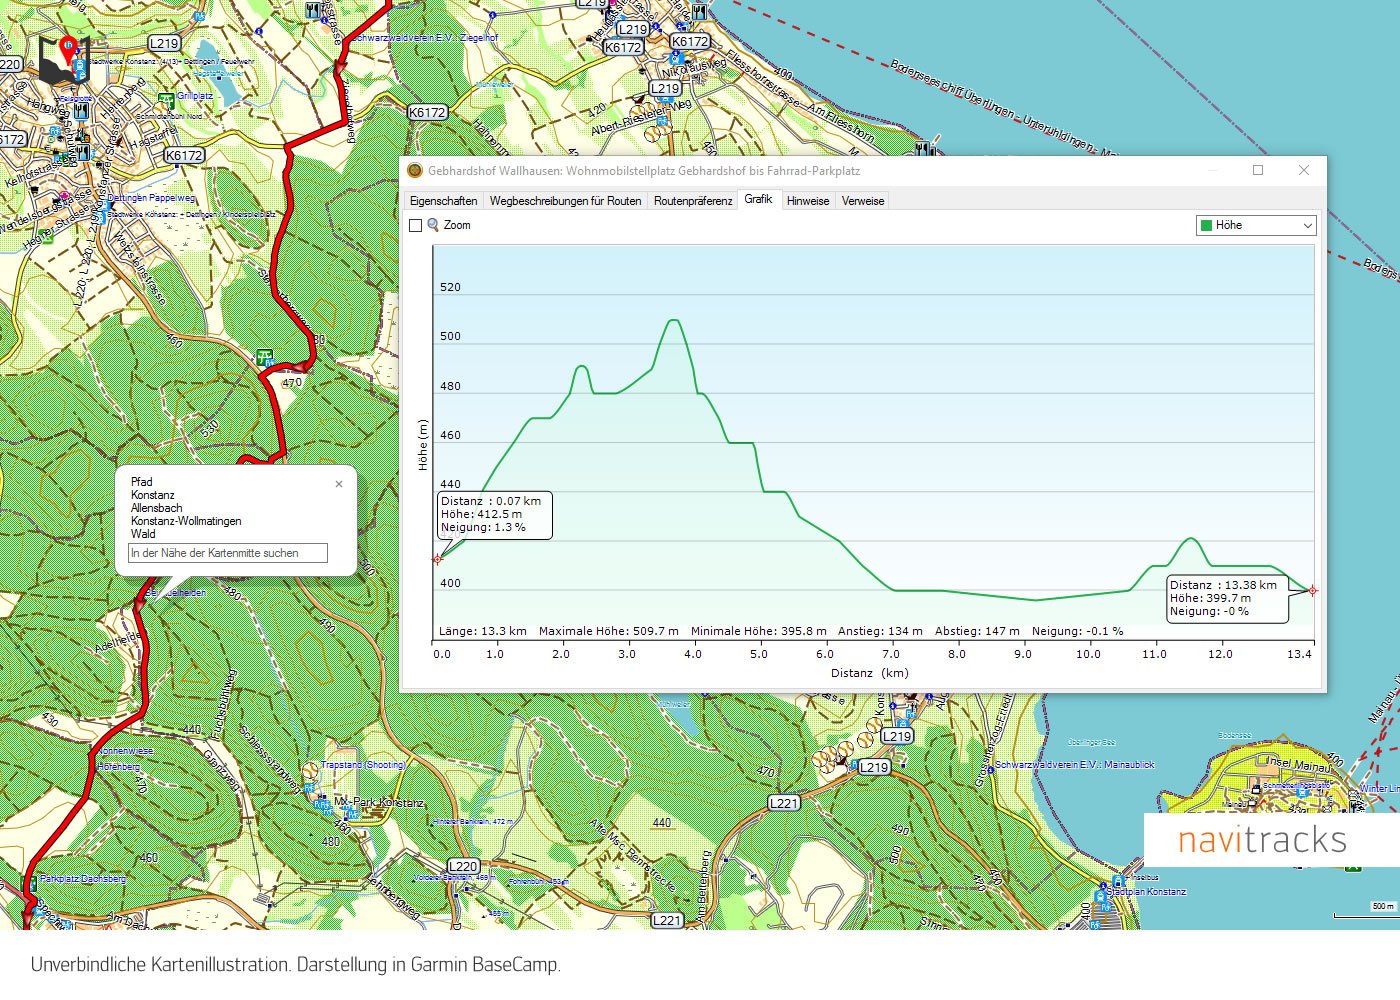Click the Zoom magnifier icon
Screen dimensions: 1400x1000
(433, 225)
